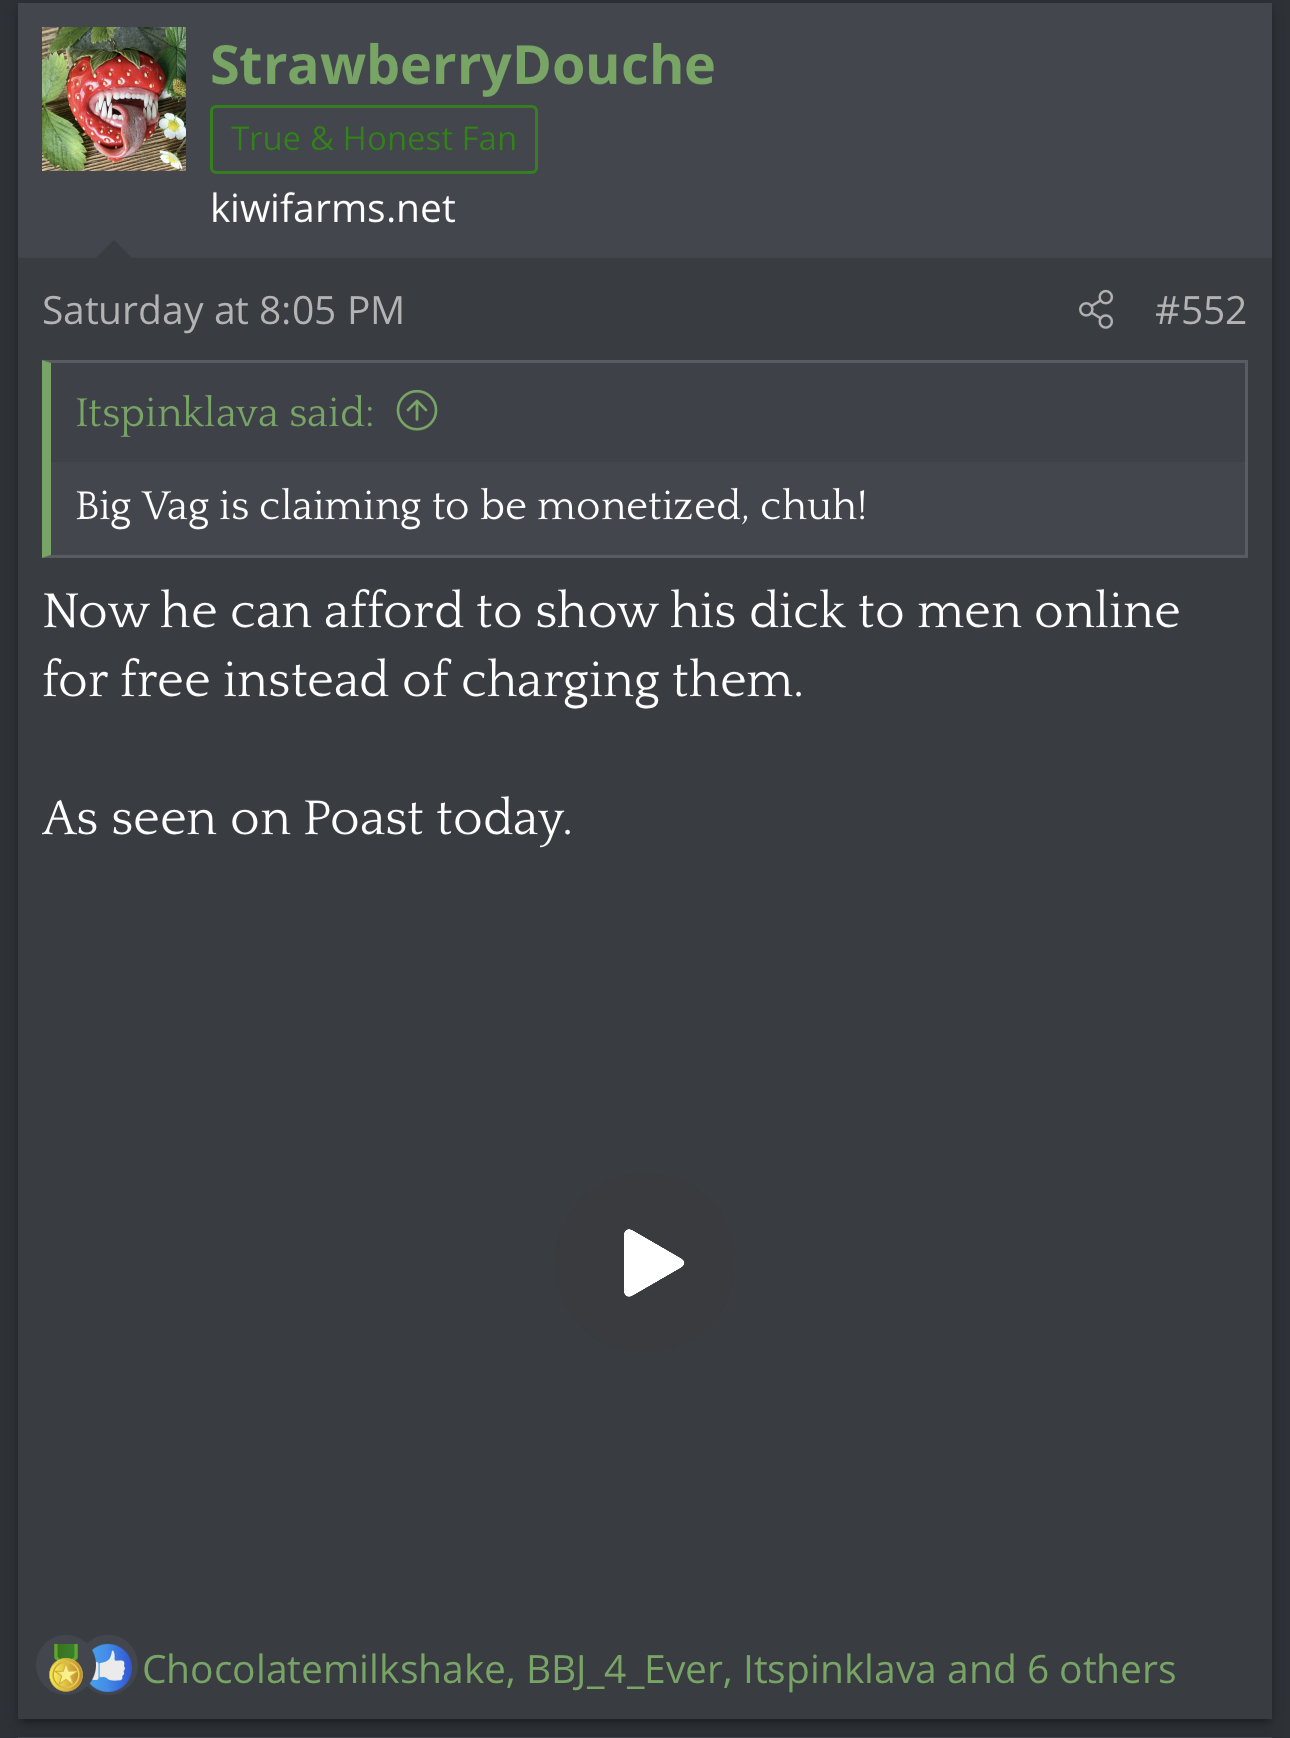Play the embedded video
Viewport: 1290px width, 1738px height.
[653, 1263]
